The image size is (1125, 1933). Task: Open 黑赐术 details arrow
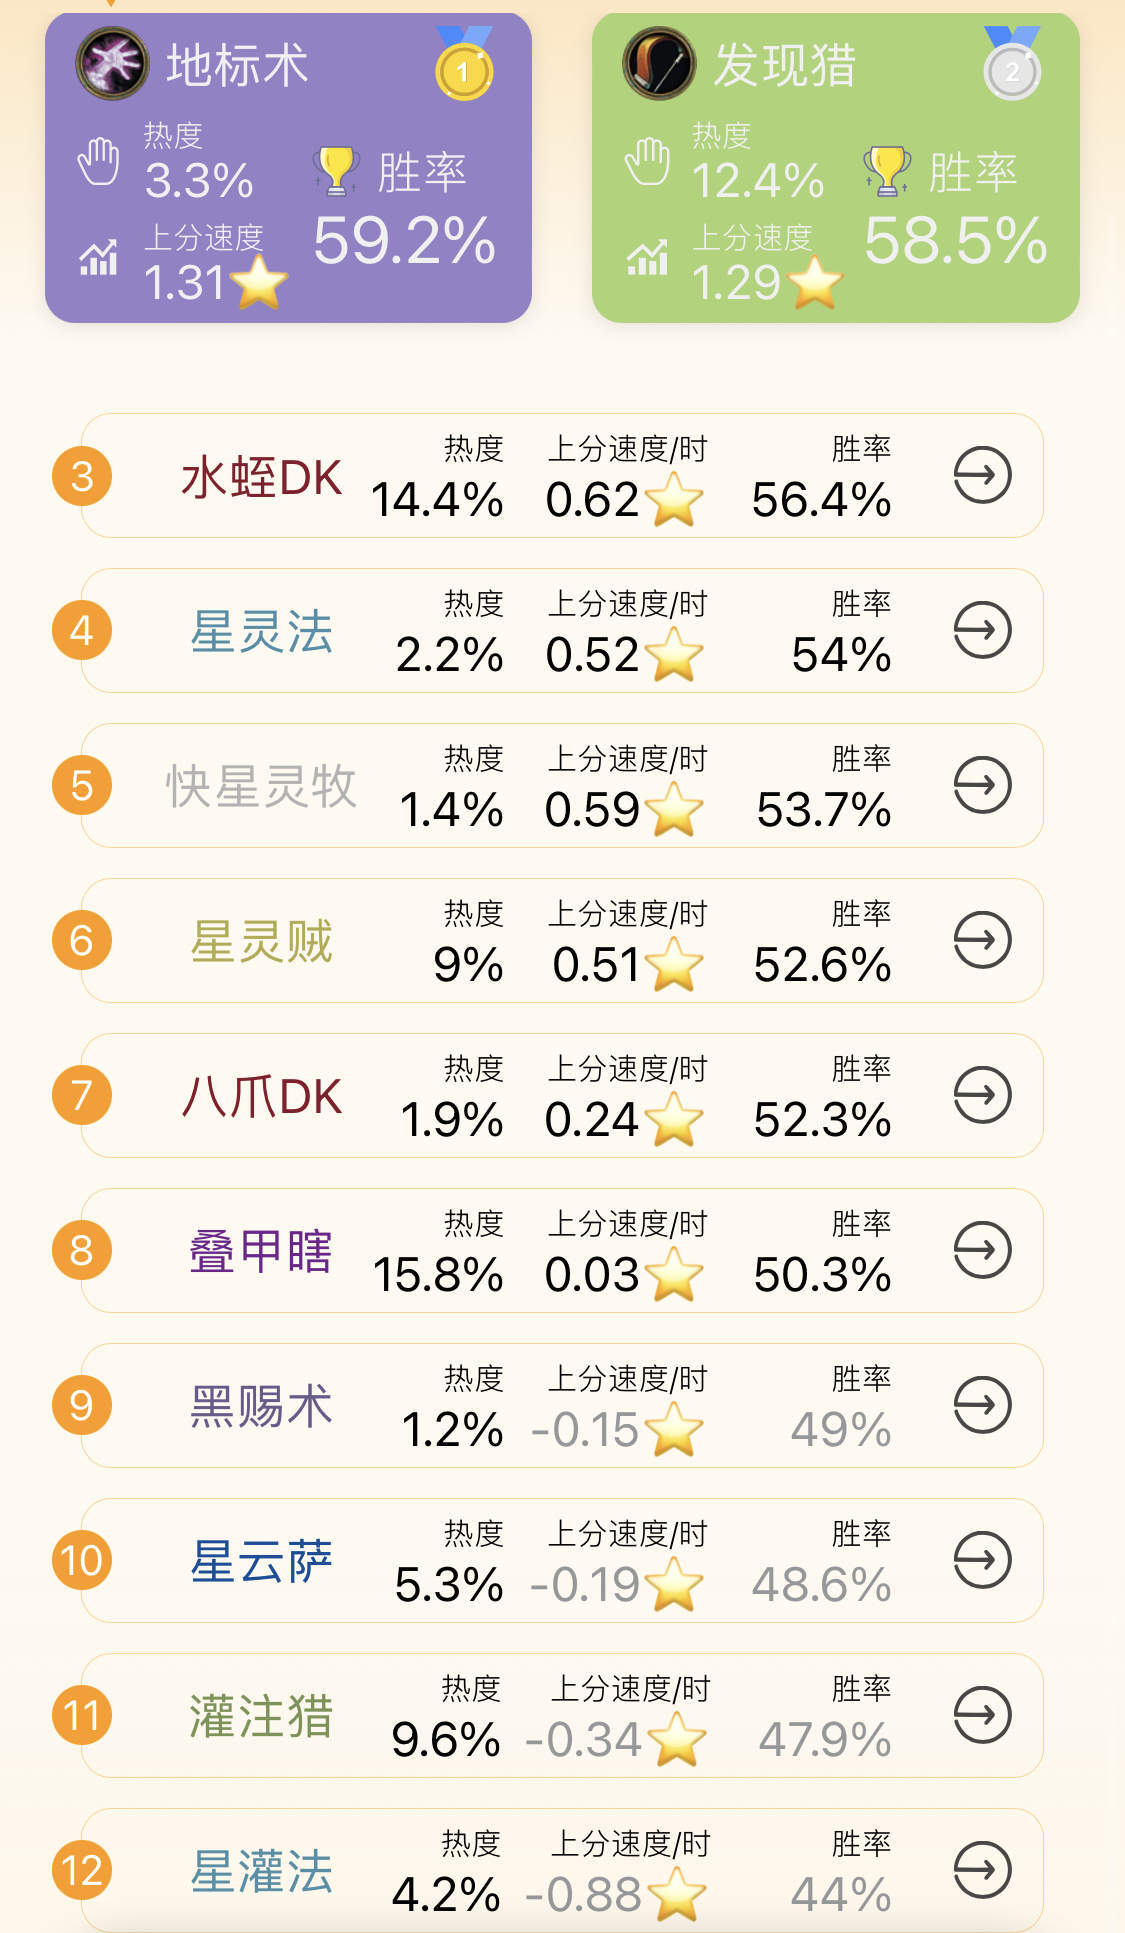click(x=982, y=1405)
